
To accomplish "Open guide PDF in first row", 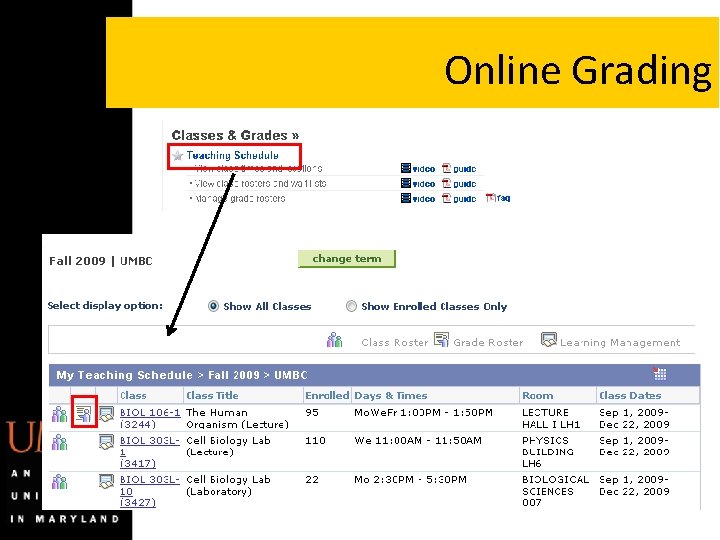I will pyautogui.click(x=459, y=169).
